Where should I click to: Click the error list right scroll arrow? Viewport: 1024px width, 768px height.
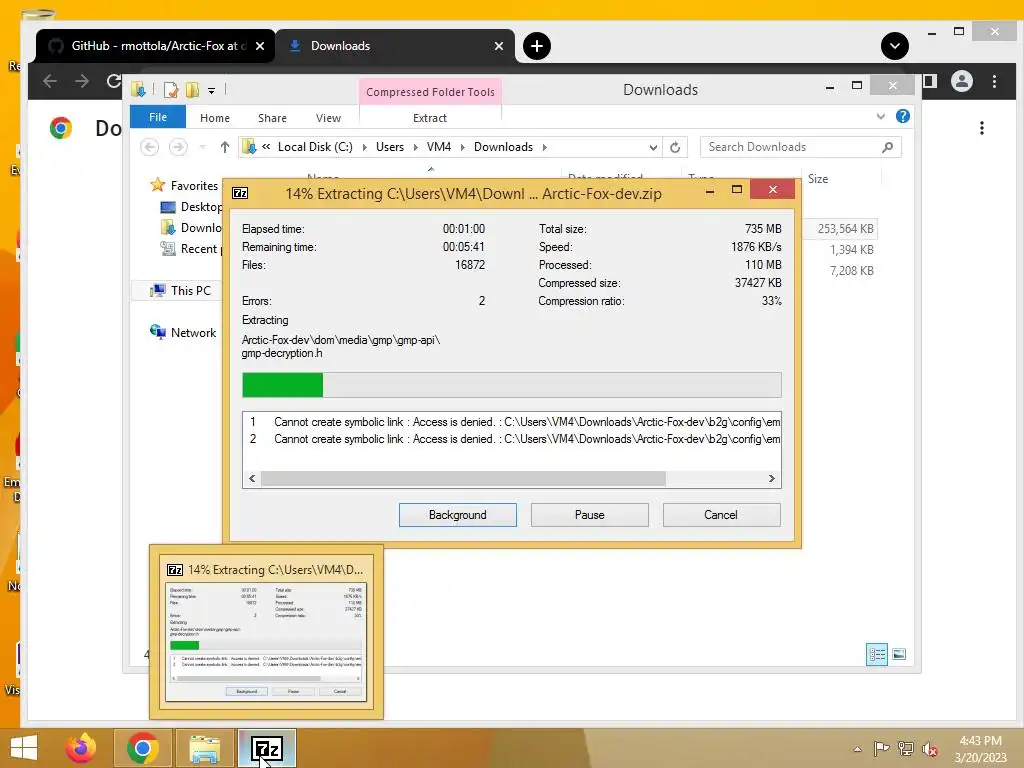point(771,478)
